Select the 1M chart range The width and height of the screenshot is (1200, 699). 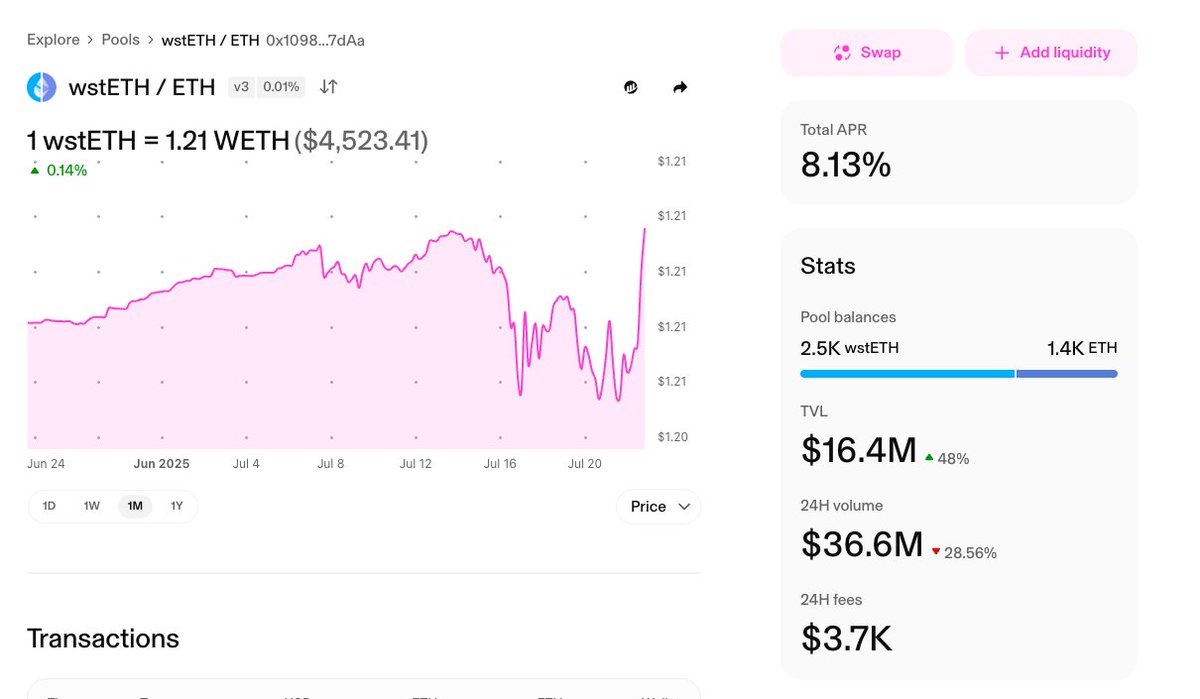coord(135,506)
